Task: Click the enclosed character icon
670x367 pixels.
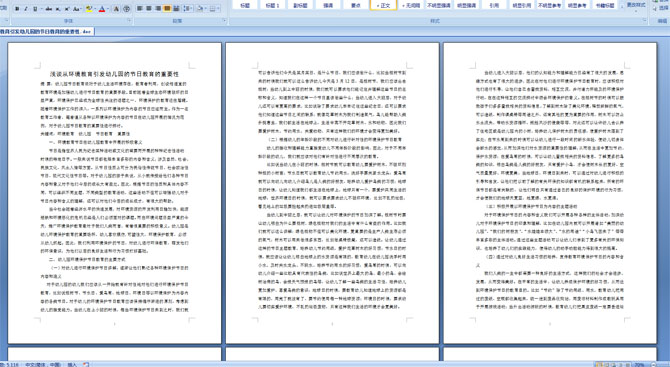Action: tap(126, 9)
